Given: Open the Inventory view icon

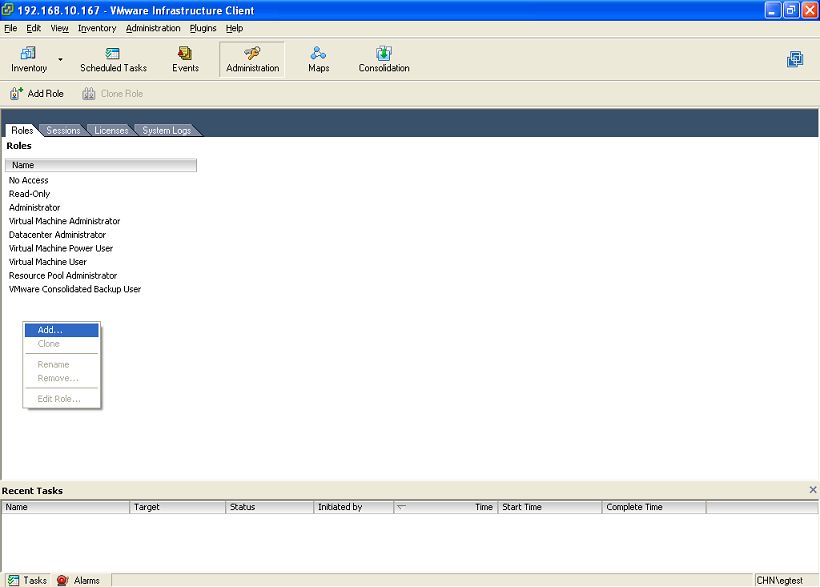Looking at the screenshot, I should point(29,59).
